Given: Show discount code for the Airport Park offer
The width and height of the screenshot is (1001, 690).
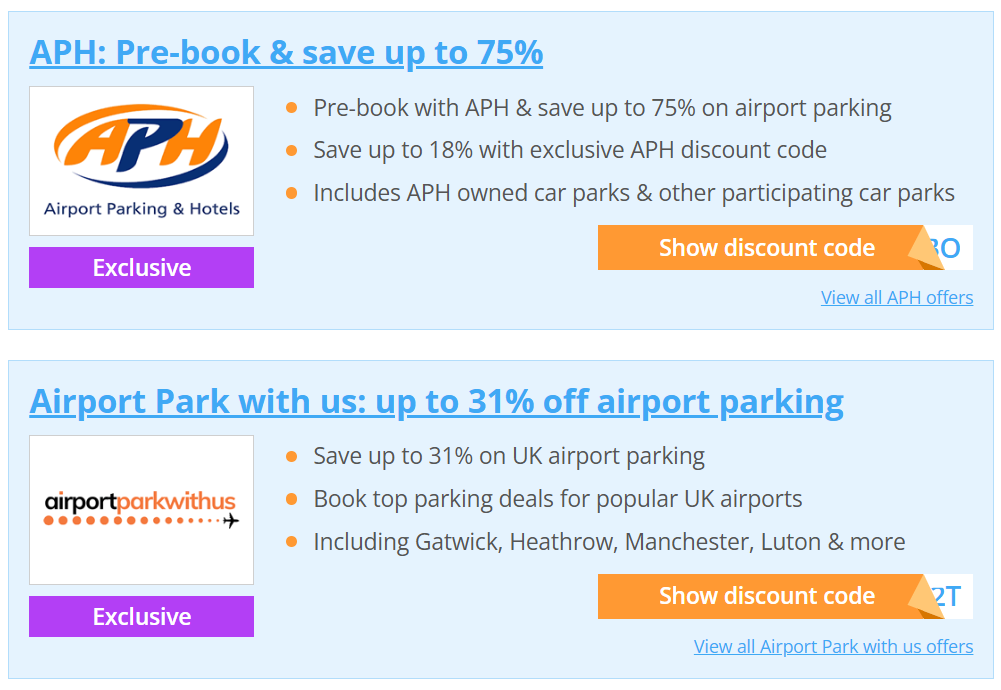Looking at the screenshot, I should click(766, 596).
